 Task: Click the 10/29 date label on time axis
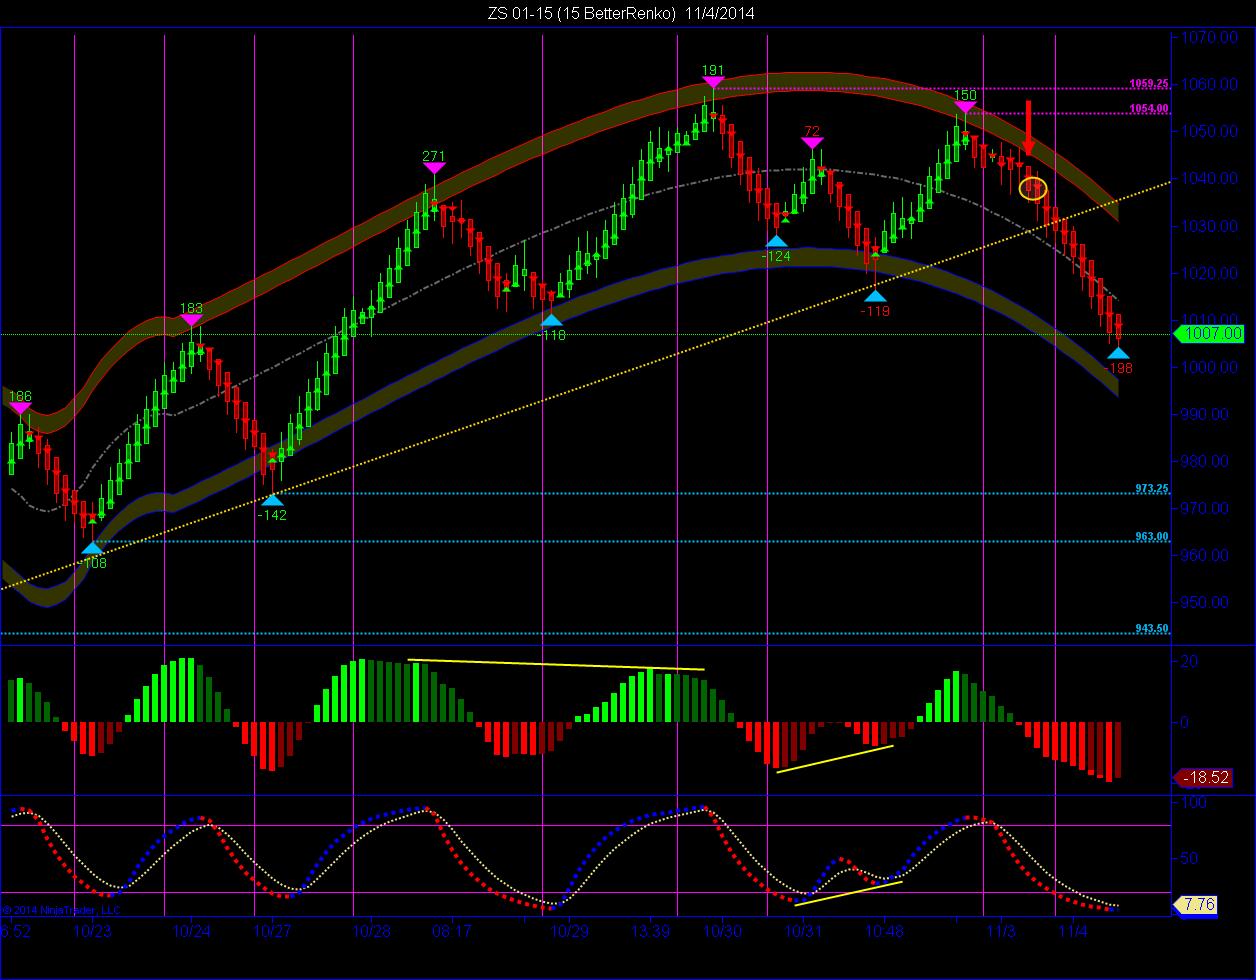[x=569, y=931]
